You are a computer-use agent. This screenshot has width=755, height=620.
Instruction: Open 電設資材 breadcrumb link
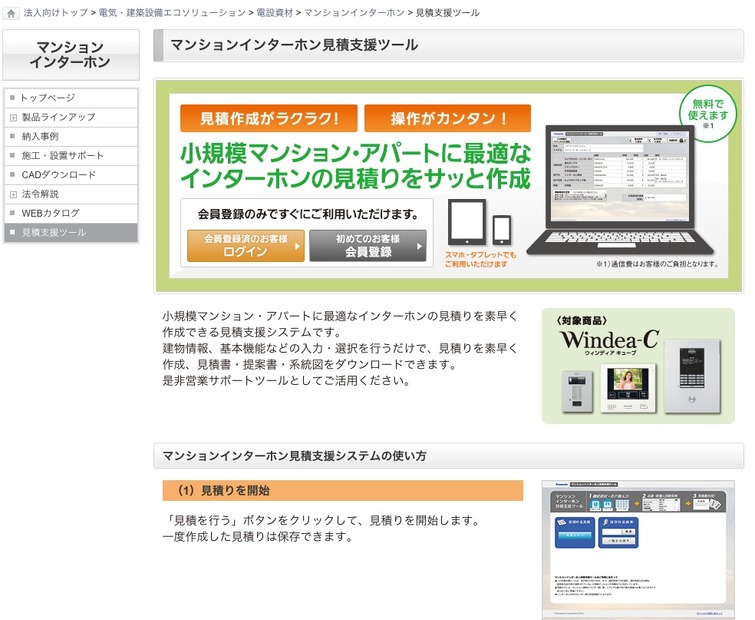(x=274, y=13)
